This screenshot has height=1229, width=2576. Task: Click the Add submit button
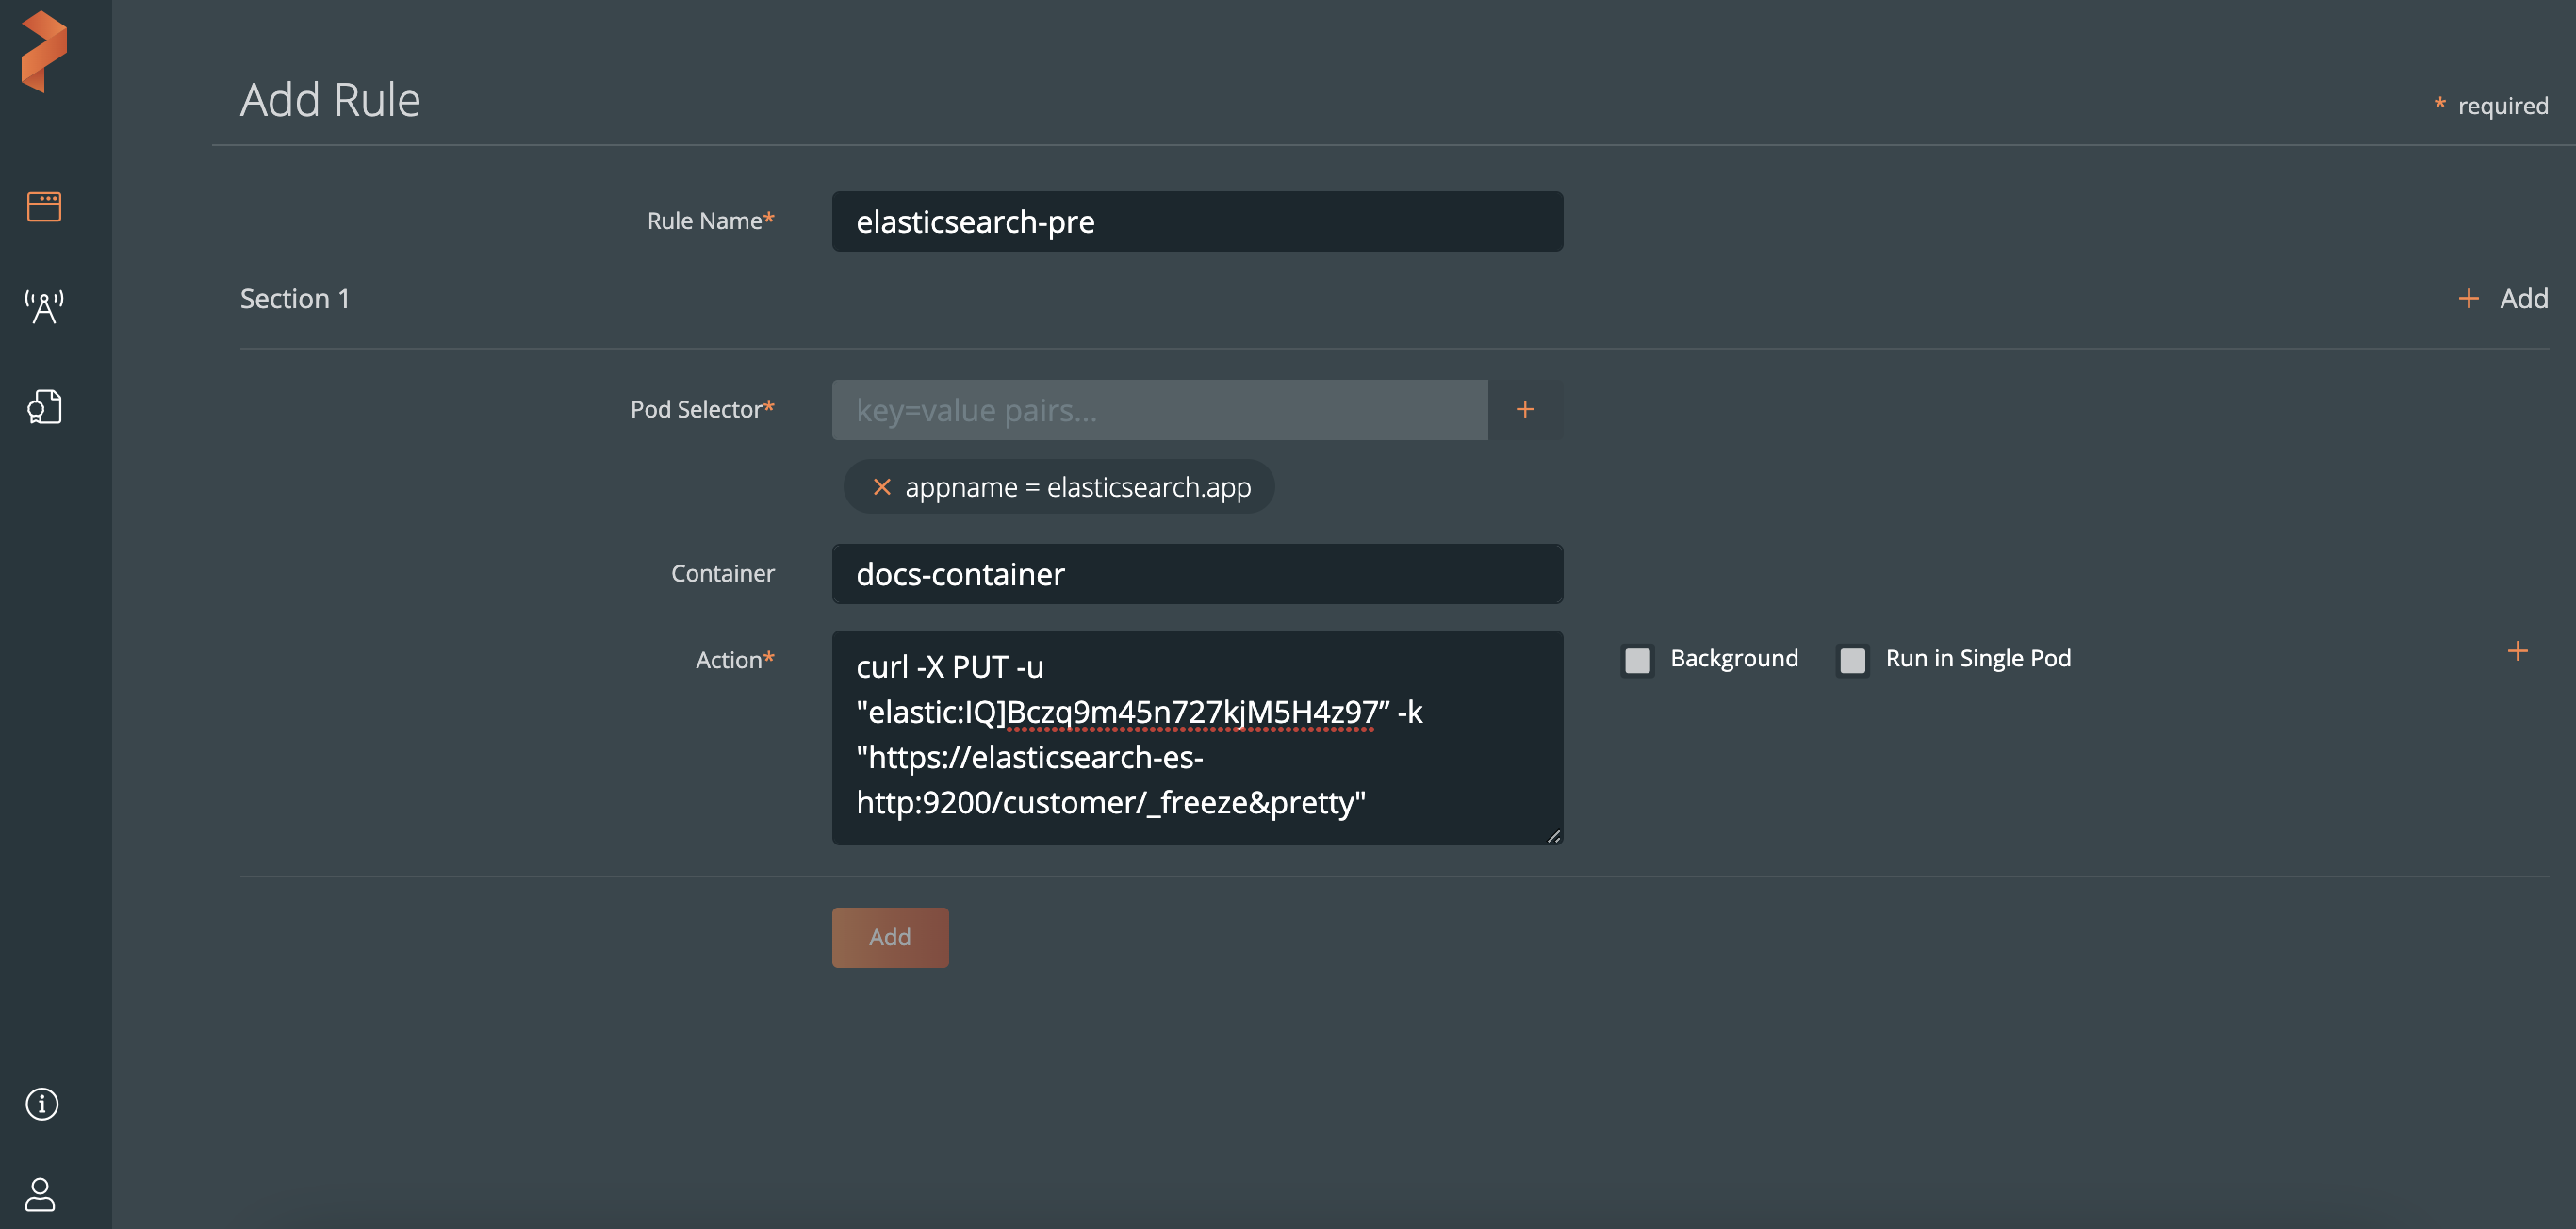click(889, 937)
